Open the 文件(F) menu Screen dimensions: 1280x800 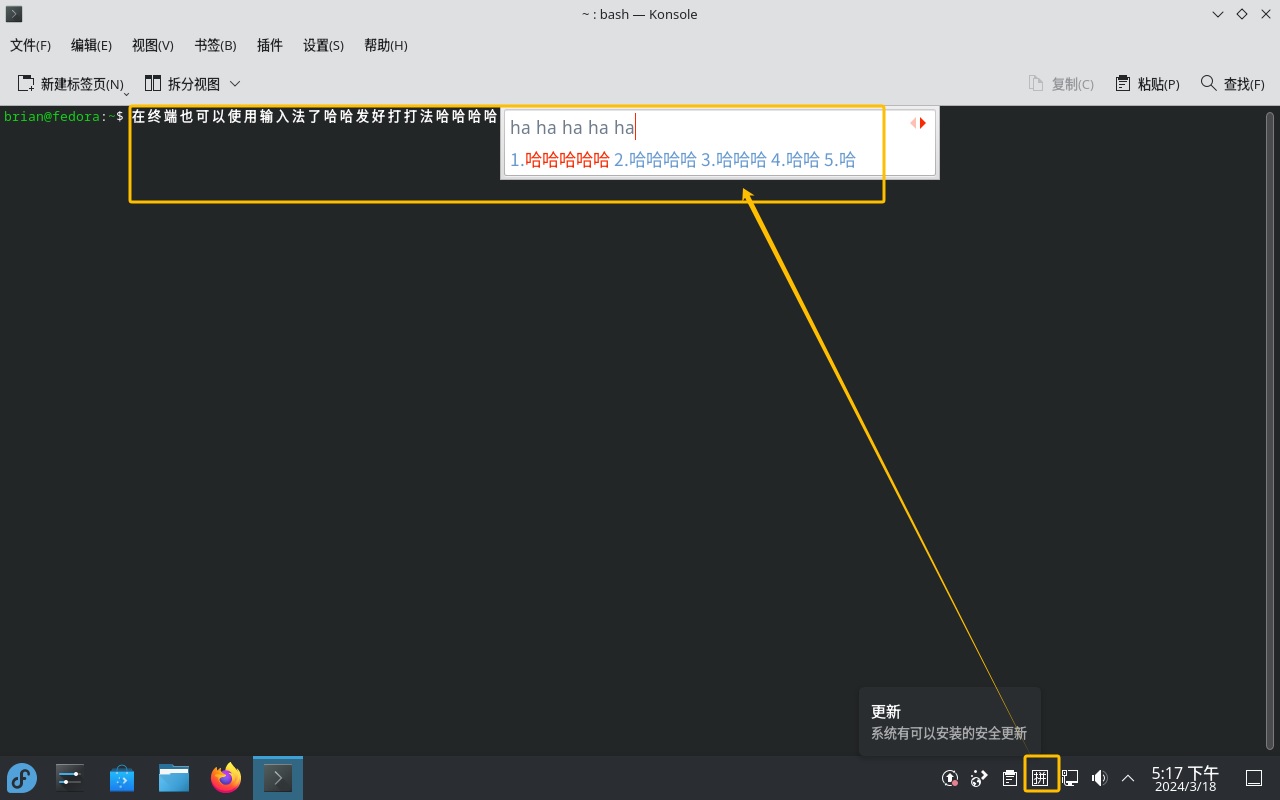coord(30,45)
